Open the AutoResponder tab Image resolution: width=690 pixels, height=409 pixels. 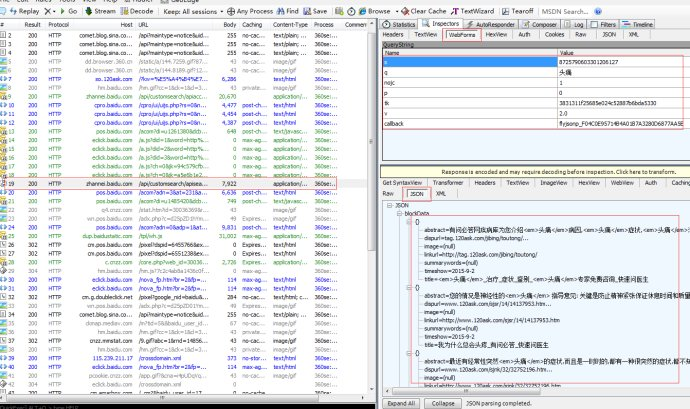pos(490,24)
